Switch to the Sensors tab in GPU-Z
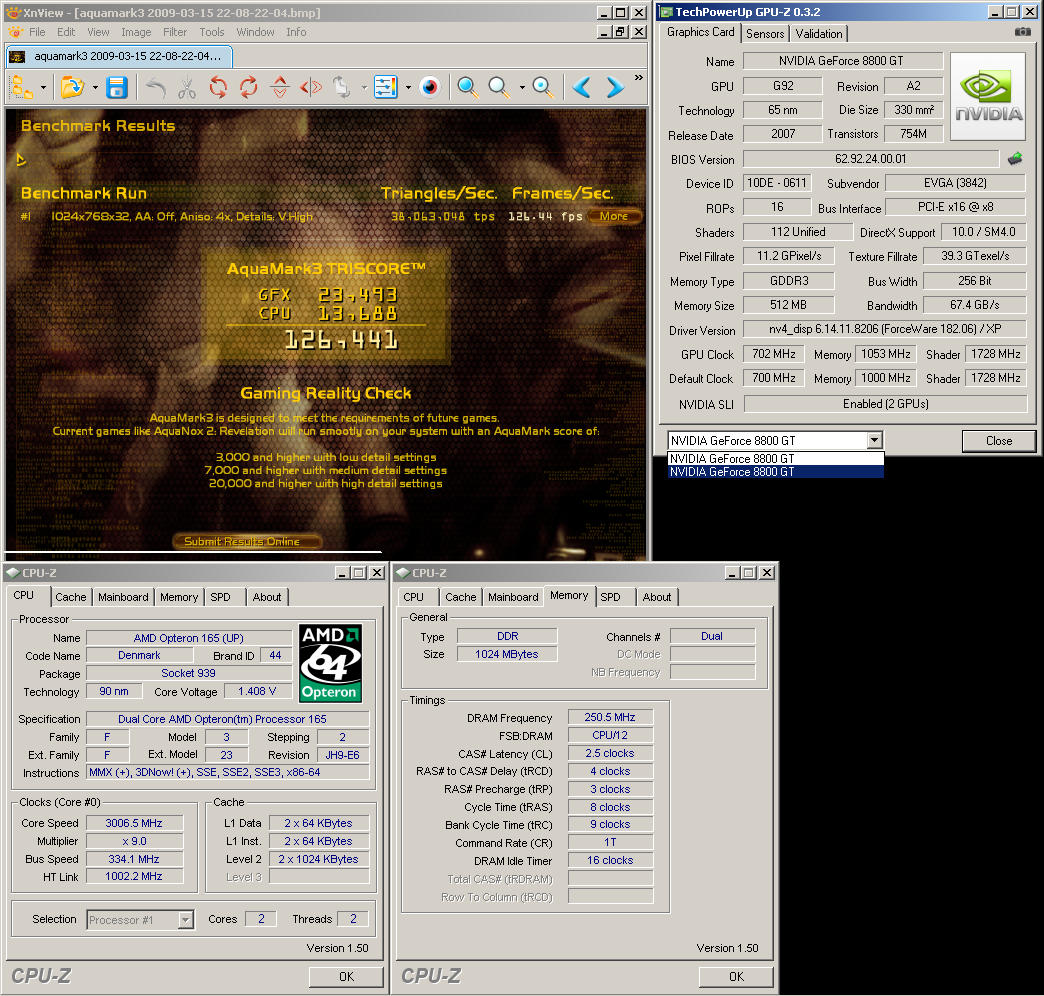The height and width of the screenshot is (996, 1044). coord(765,33)
